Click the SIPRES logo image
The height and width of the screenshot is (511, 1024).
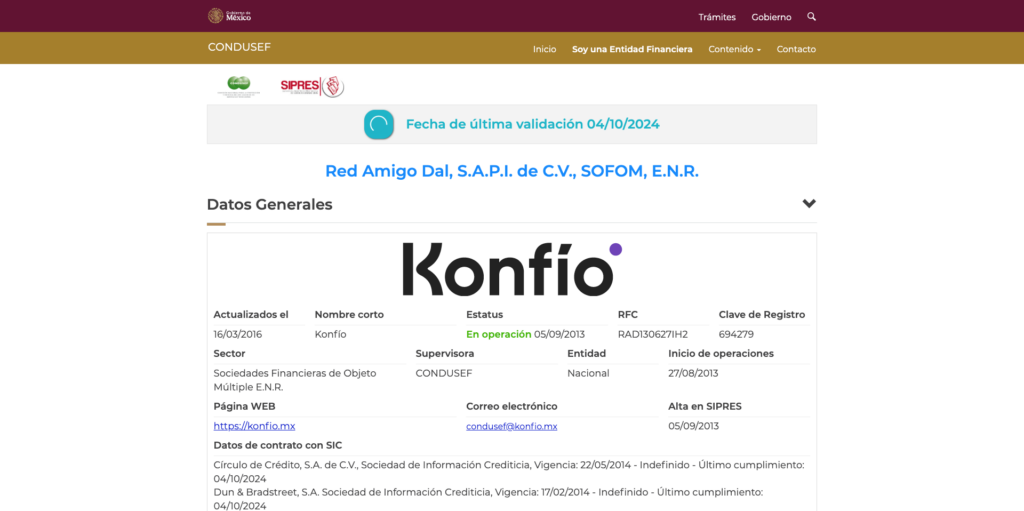coord(312,86)
